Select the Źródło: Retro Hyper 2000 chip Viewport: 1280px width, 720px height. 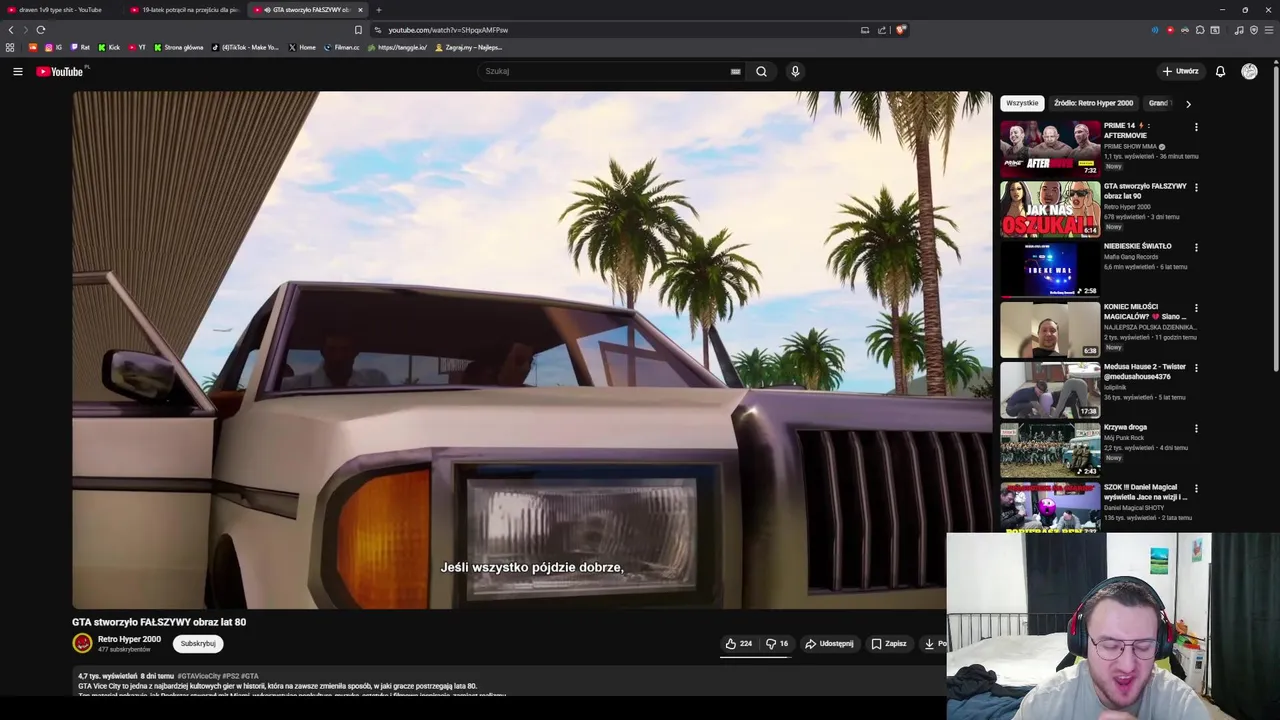(1093, 103)
